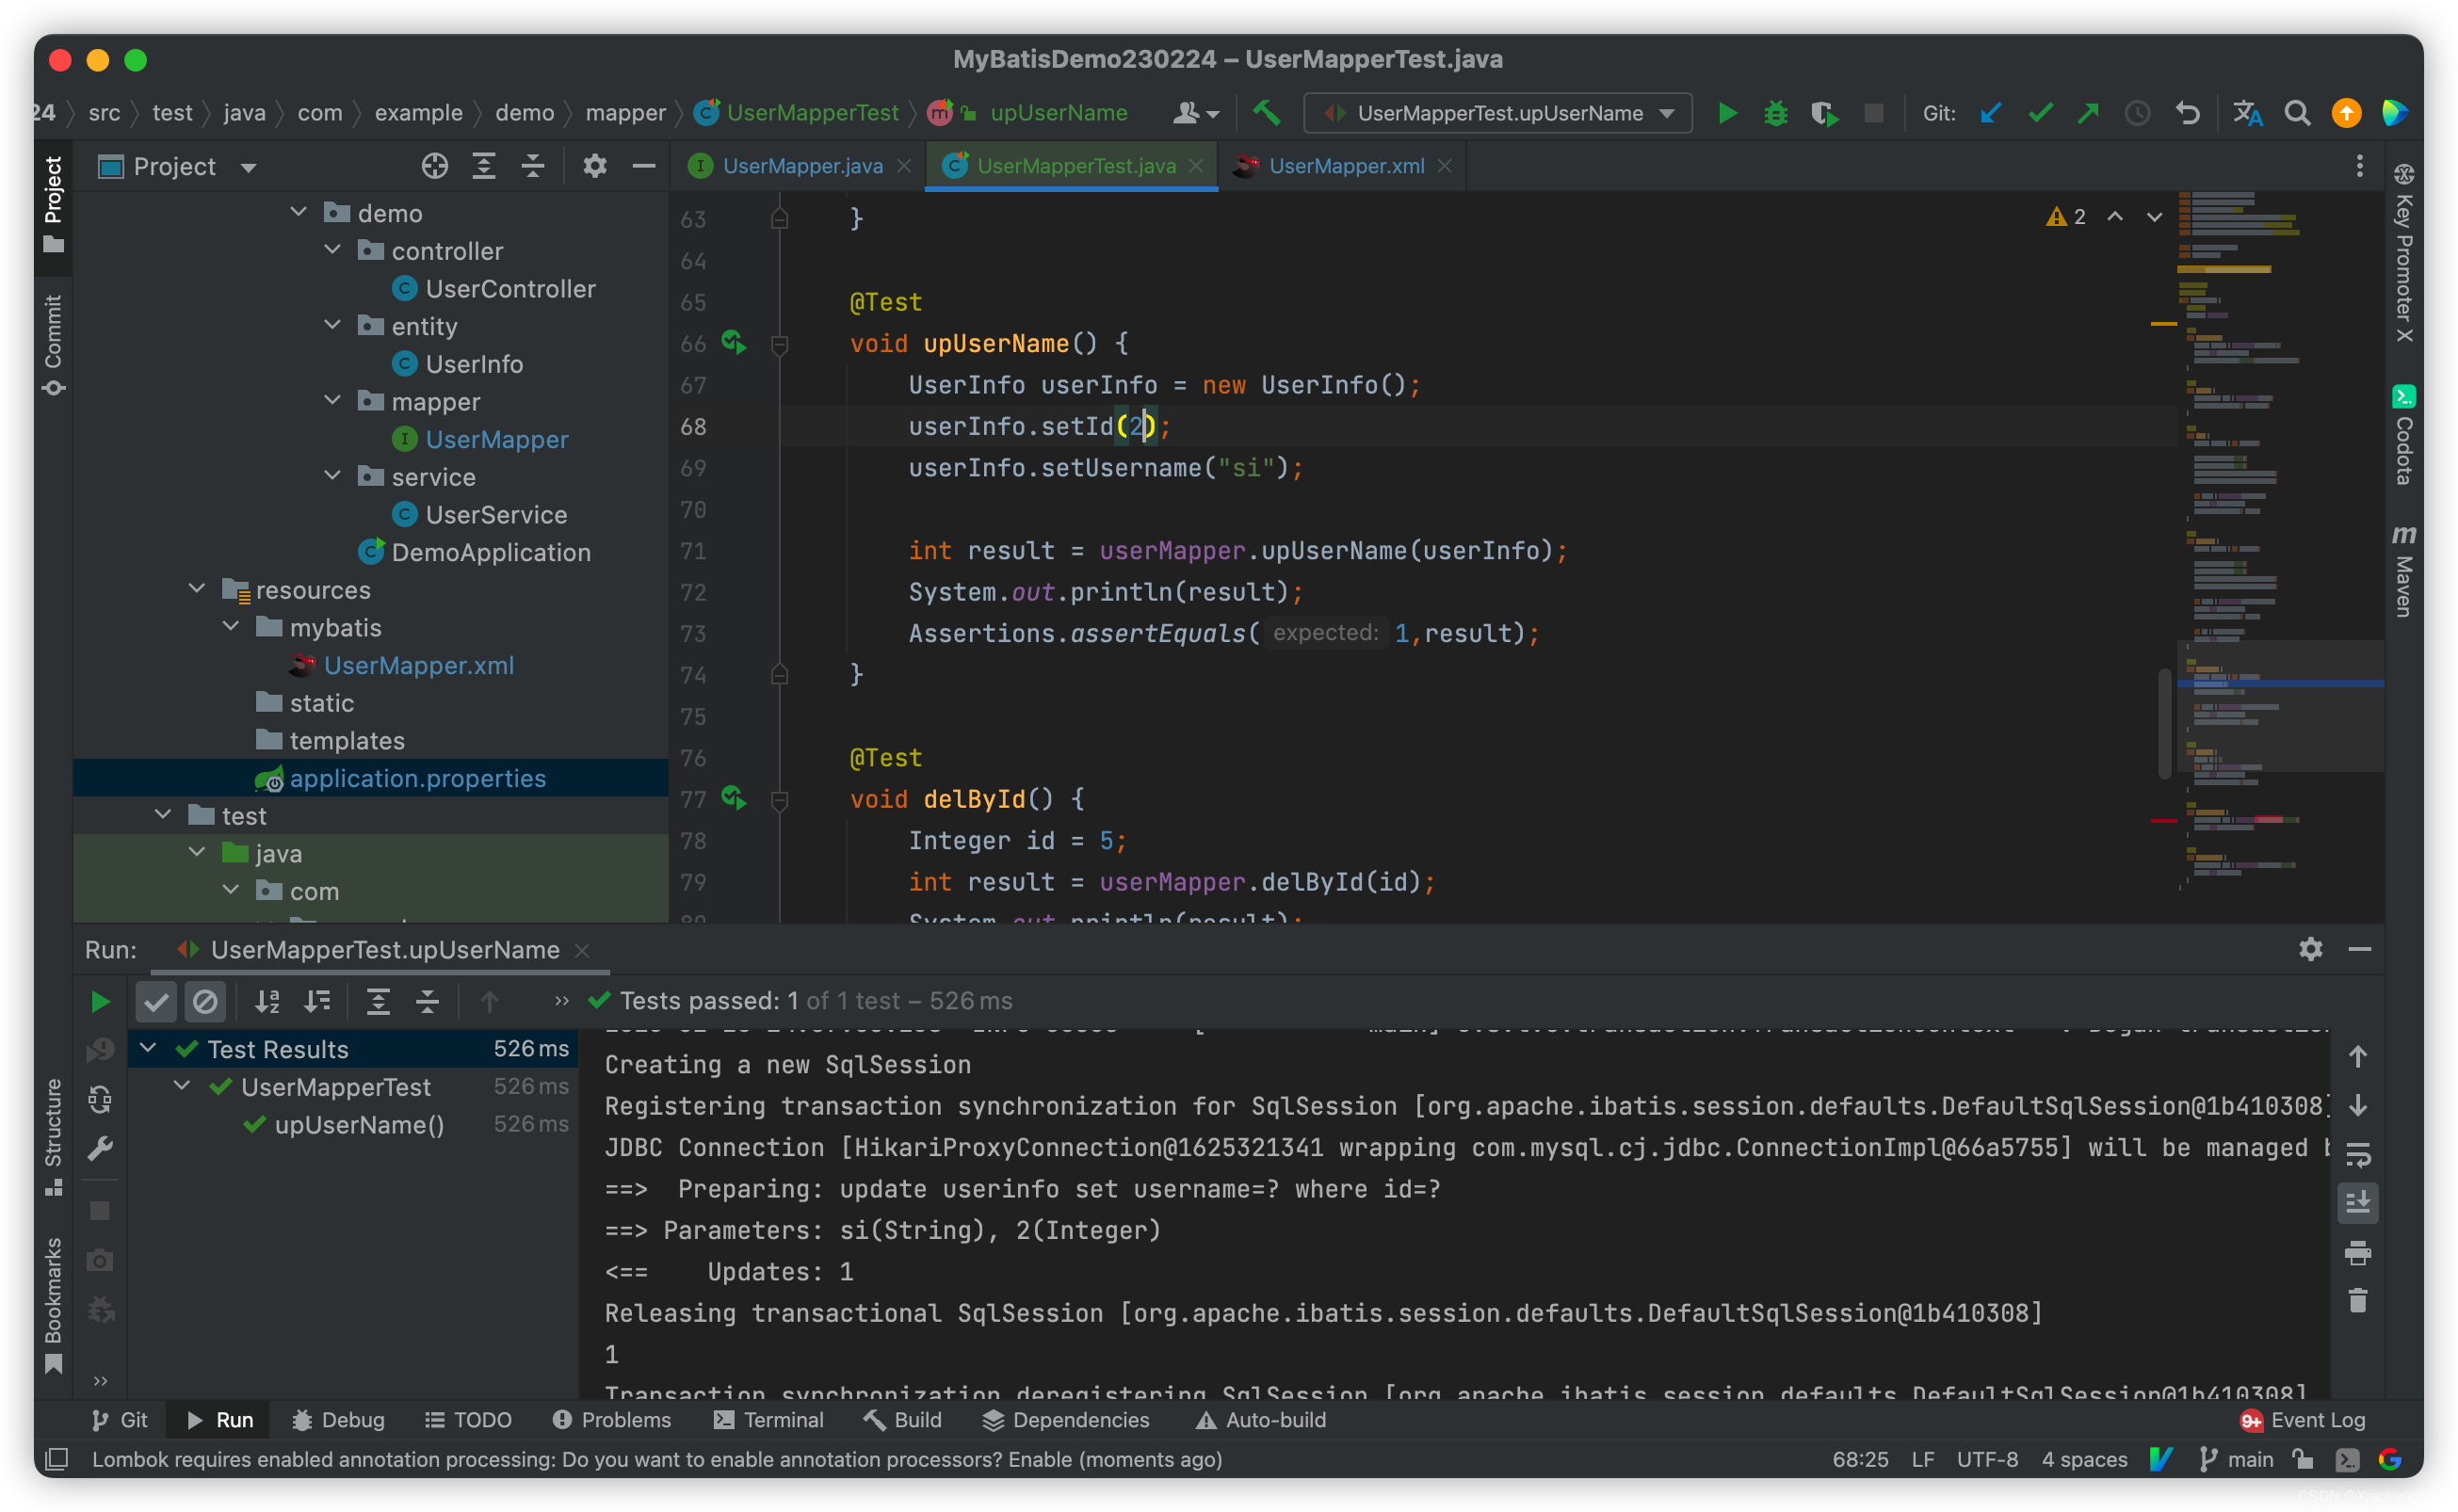Screen dimensions: 2458x1512
Task: Toggle show ignored tests button
Action: [x=205, y=1001]
